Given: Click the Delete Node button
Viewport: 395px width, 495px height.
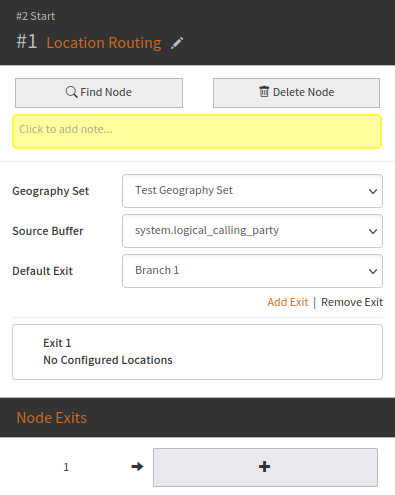Looking at the screenshot, I should (x=296, y=93).
